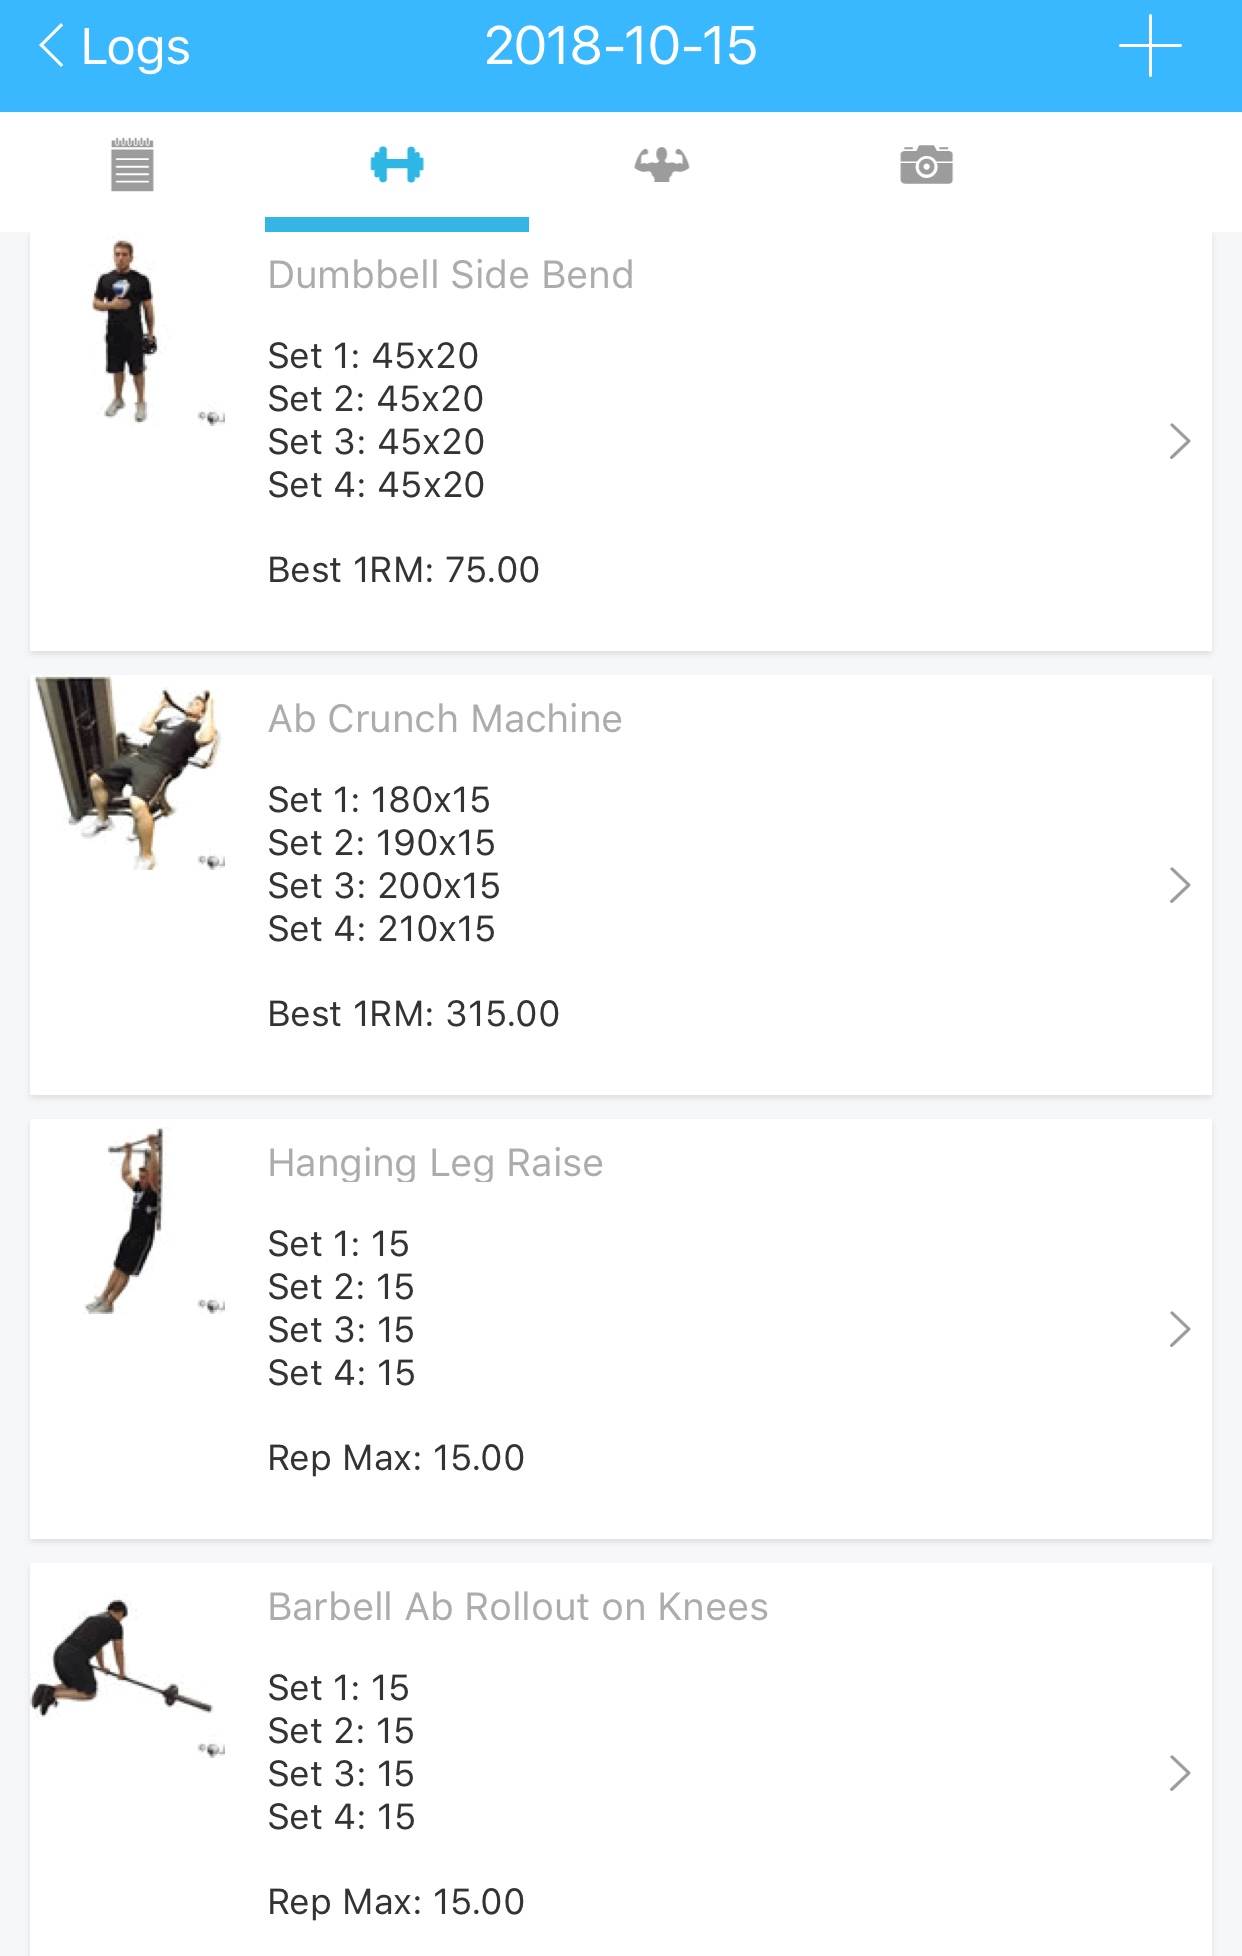Tap small icon beside Dumbbell Side Bend image
This screenshot has width=1242, height=1956.
[211, 418]
